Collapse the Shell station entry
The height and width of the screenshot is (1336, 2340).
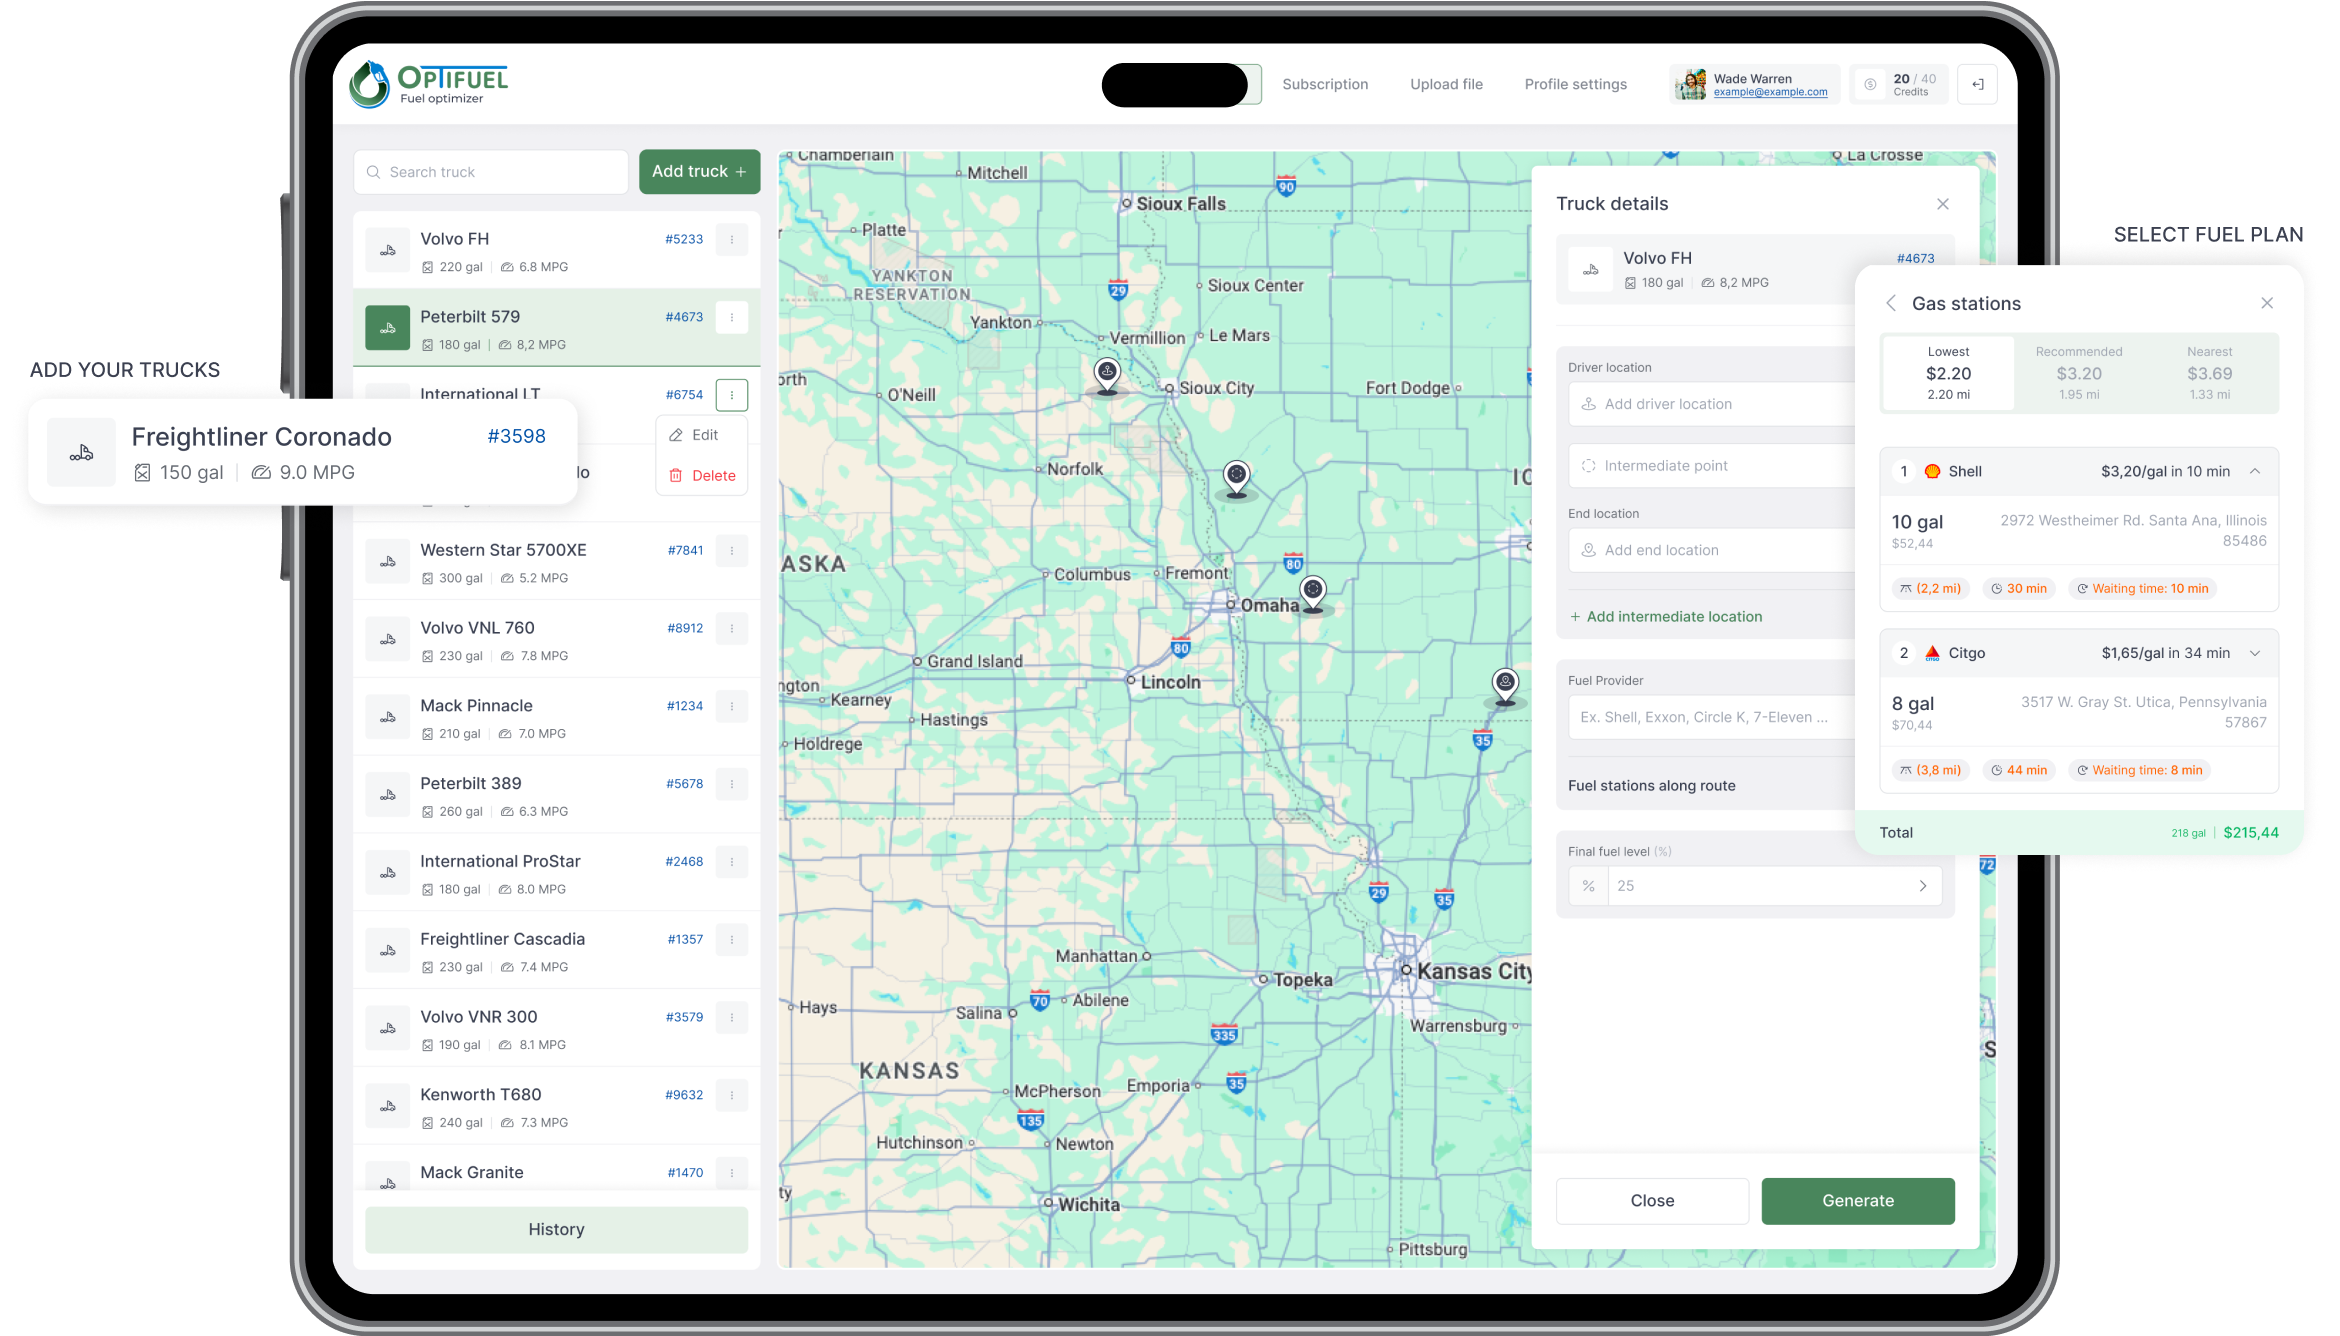click(x=2254, y=472)
